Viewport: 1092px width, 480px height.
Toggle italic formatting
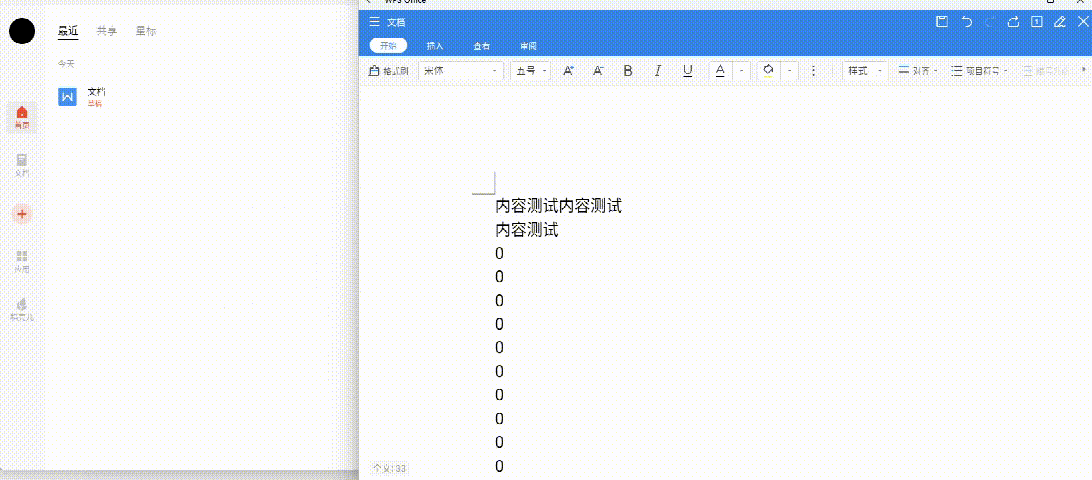pyautogui.click(x=657, y=70)
